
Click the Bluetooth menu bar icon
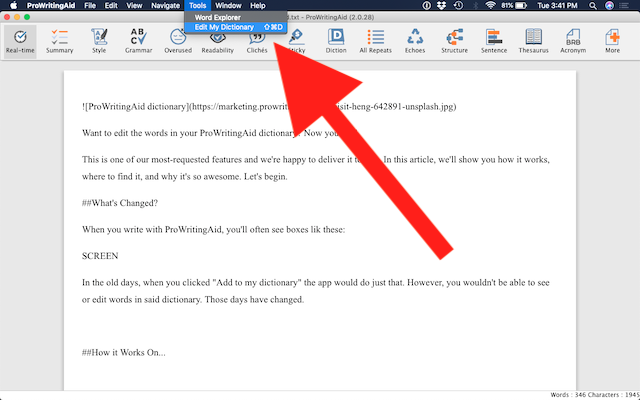tap(475, 5)
